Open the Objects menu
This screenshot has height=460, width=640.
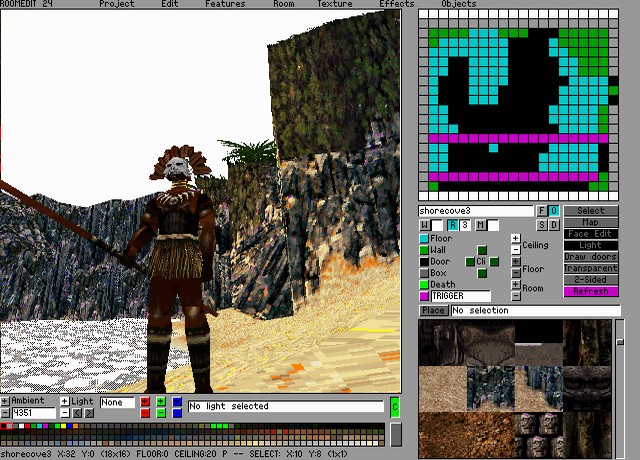459,4
